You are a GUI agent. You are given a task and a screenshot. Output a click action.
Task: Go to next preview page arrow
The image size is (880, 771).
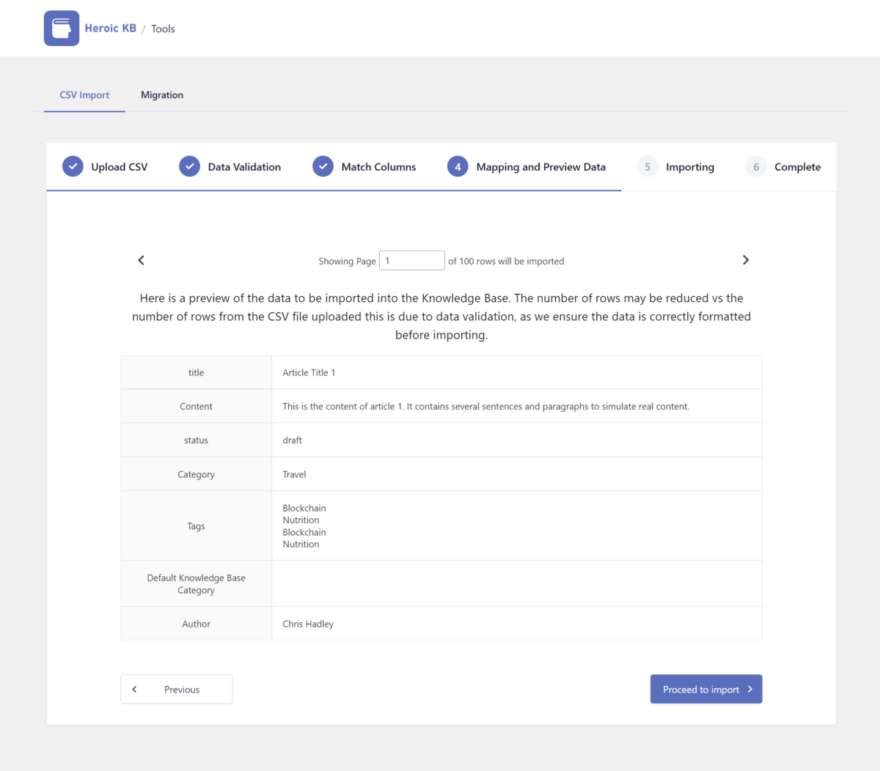pos(745,260)
